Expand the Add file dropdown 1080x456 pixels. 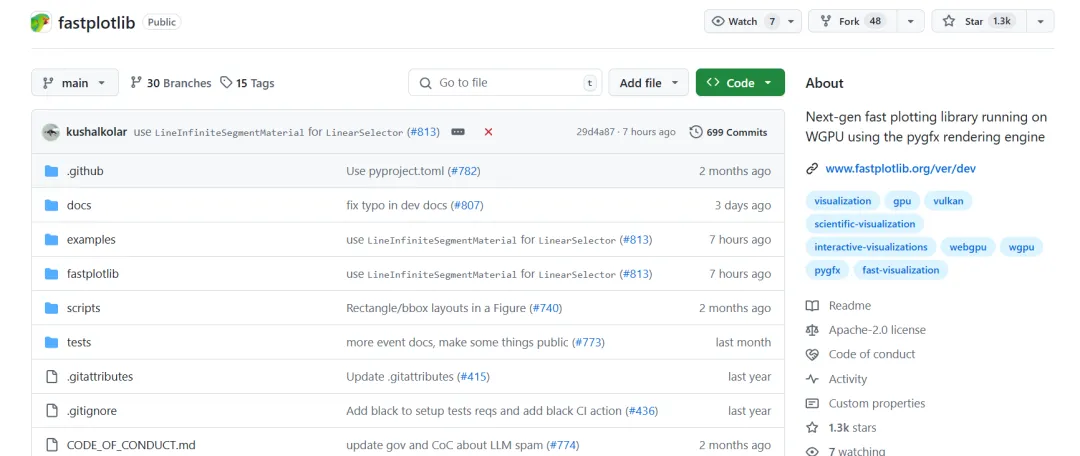pos(648,83)
